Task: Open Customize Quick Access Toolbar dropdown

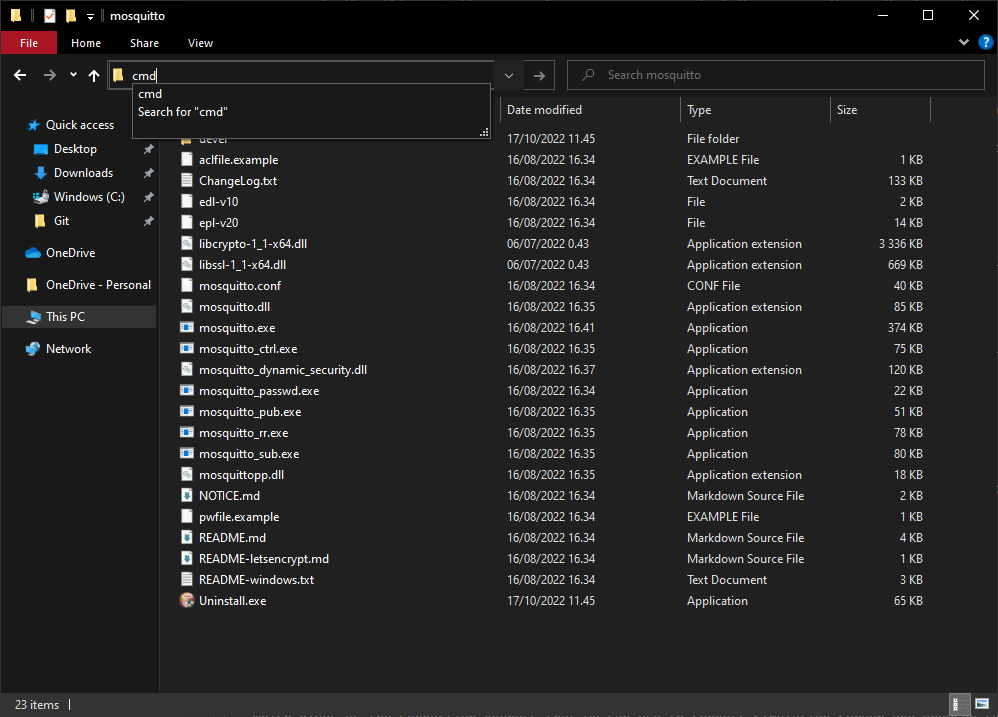Action: (90, 16)
